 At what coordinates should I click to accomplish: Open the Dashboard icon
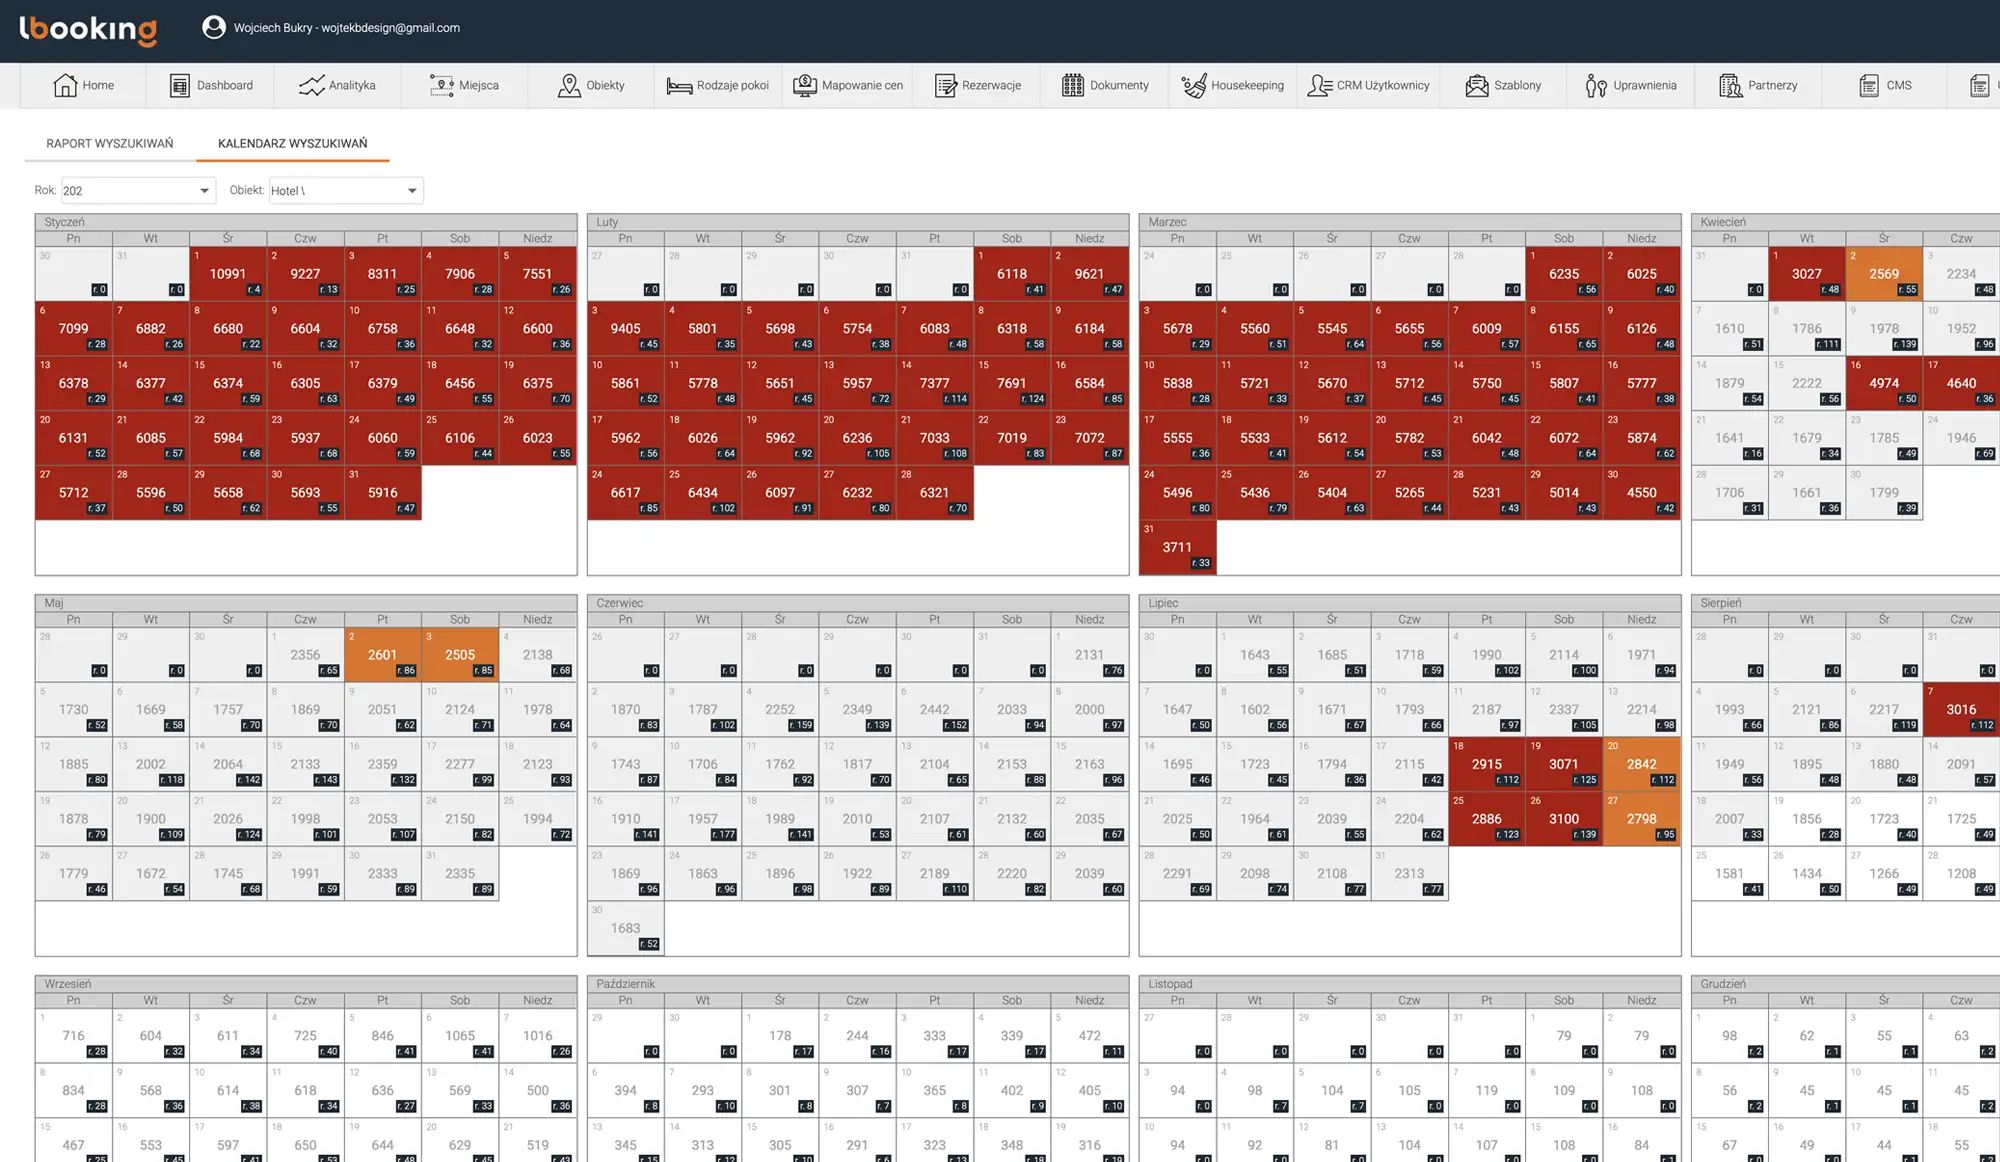179,85
